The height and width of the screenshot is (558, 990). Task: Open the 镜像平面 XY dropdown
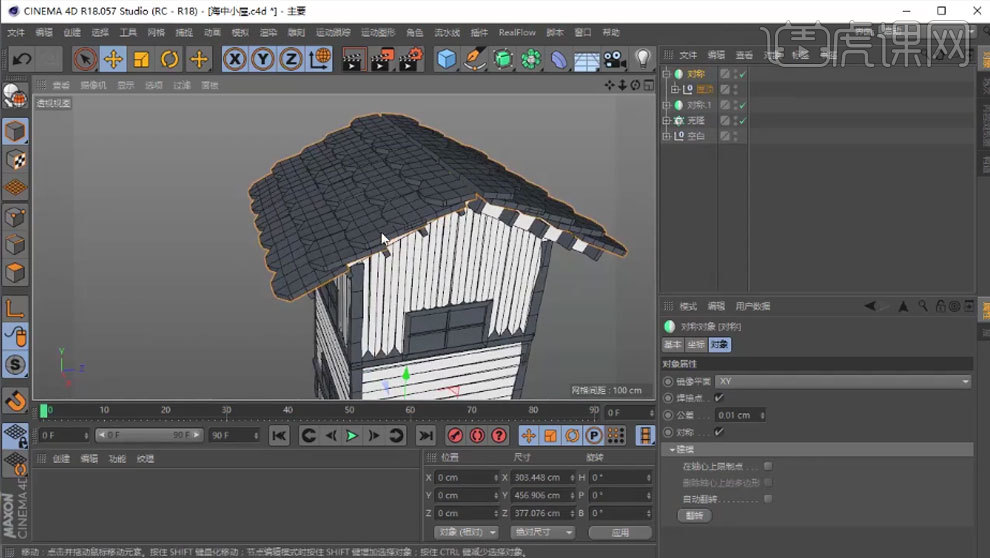point(842,381)
